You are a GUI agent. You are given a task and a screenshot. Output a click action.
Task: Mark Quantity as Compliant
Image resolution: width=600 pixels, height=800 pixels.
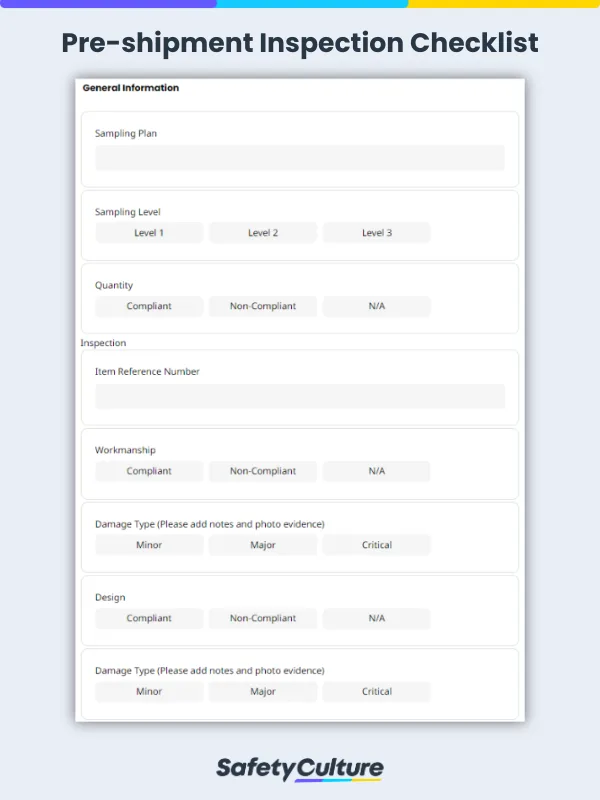(x=148, y=306)
